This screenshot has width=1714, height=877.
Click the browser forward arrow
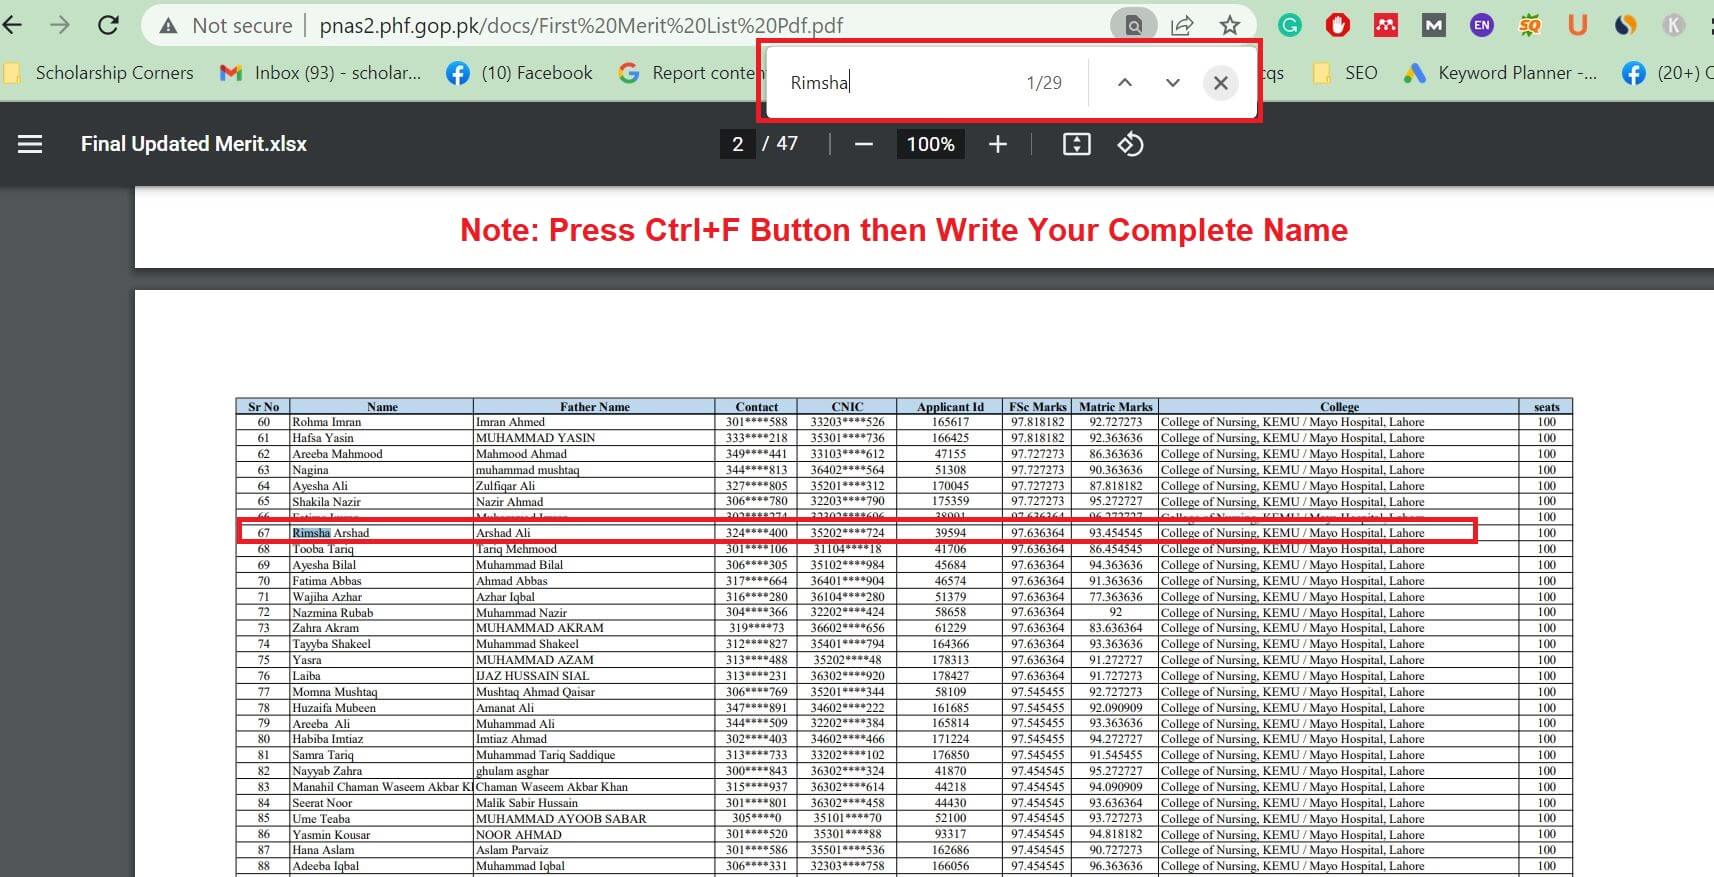(60, 25)
